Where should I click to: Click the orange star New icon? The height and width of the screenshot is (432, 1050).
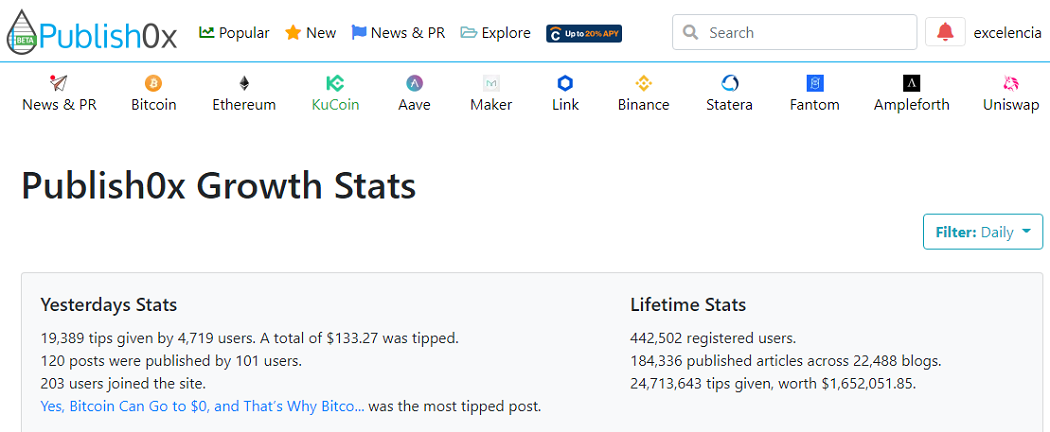coord(293,33)
